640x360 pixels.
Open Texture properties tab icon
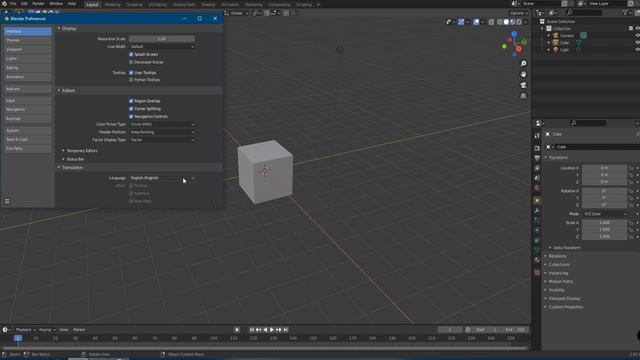coord(537,272)
